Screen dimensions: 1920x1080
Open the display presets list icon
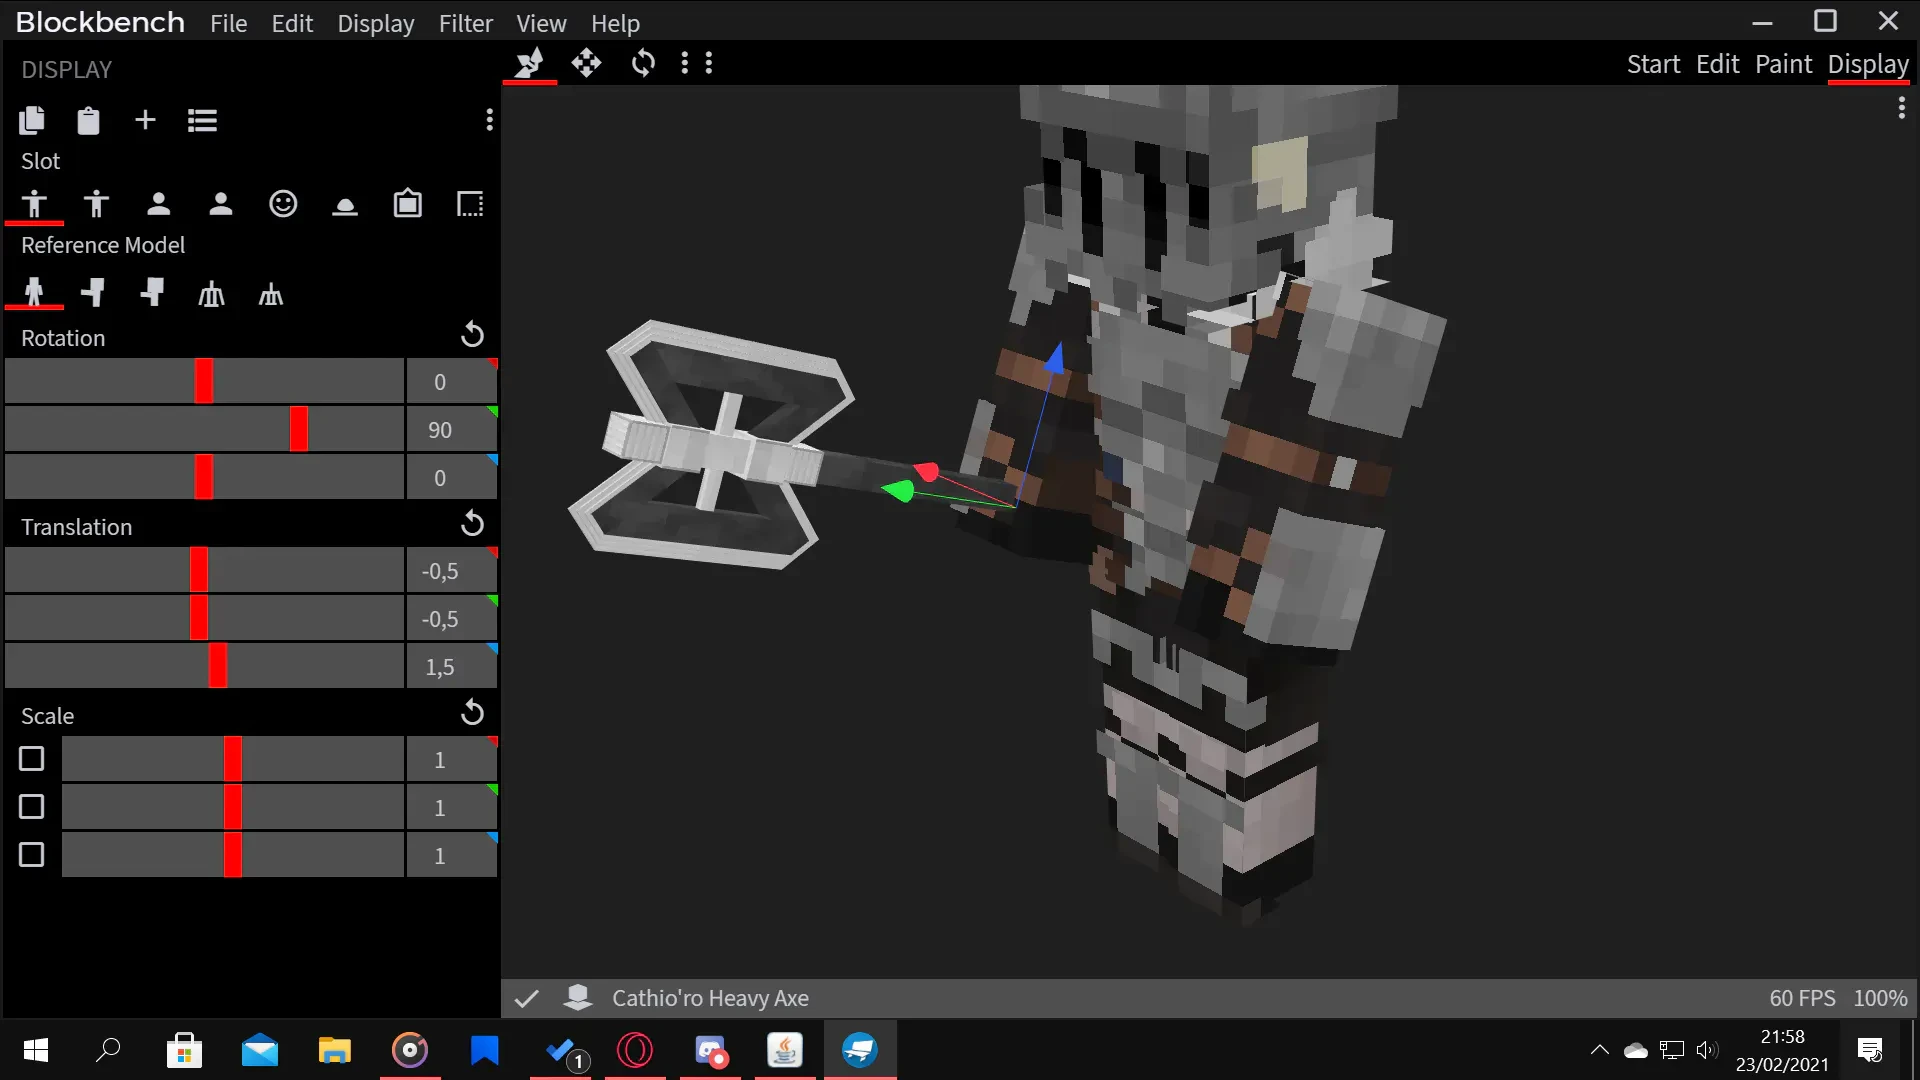tap(202, 121)
